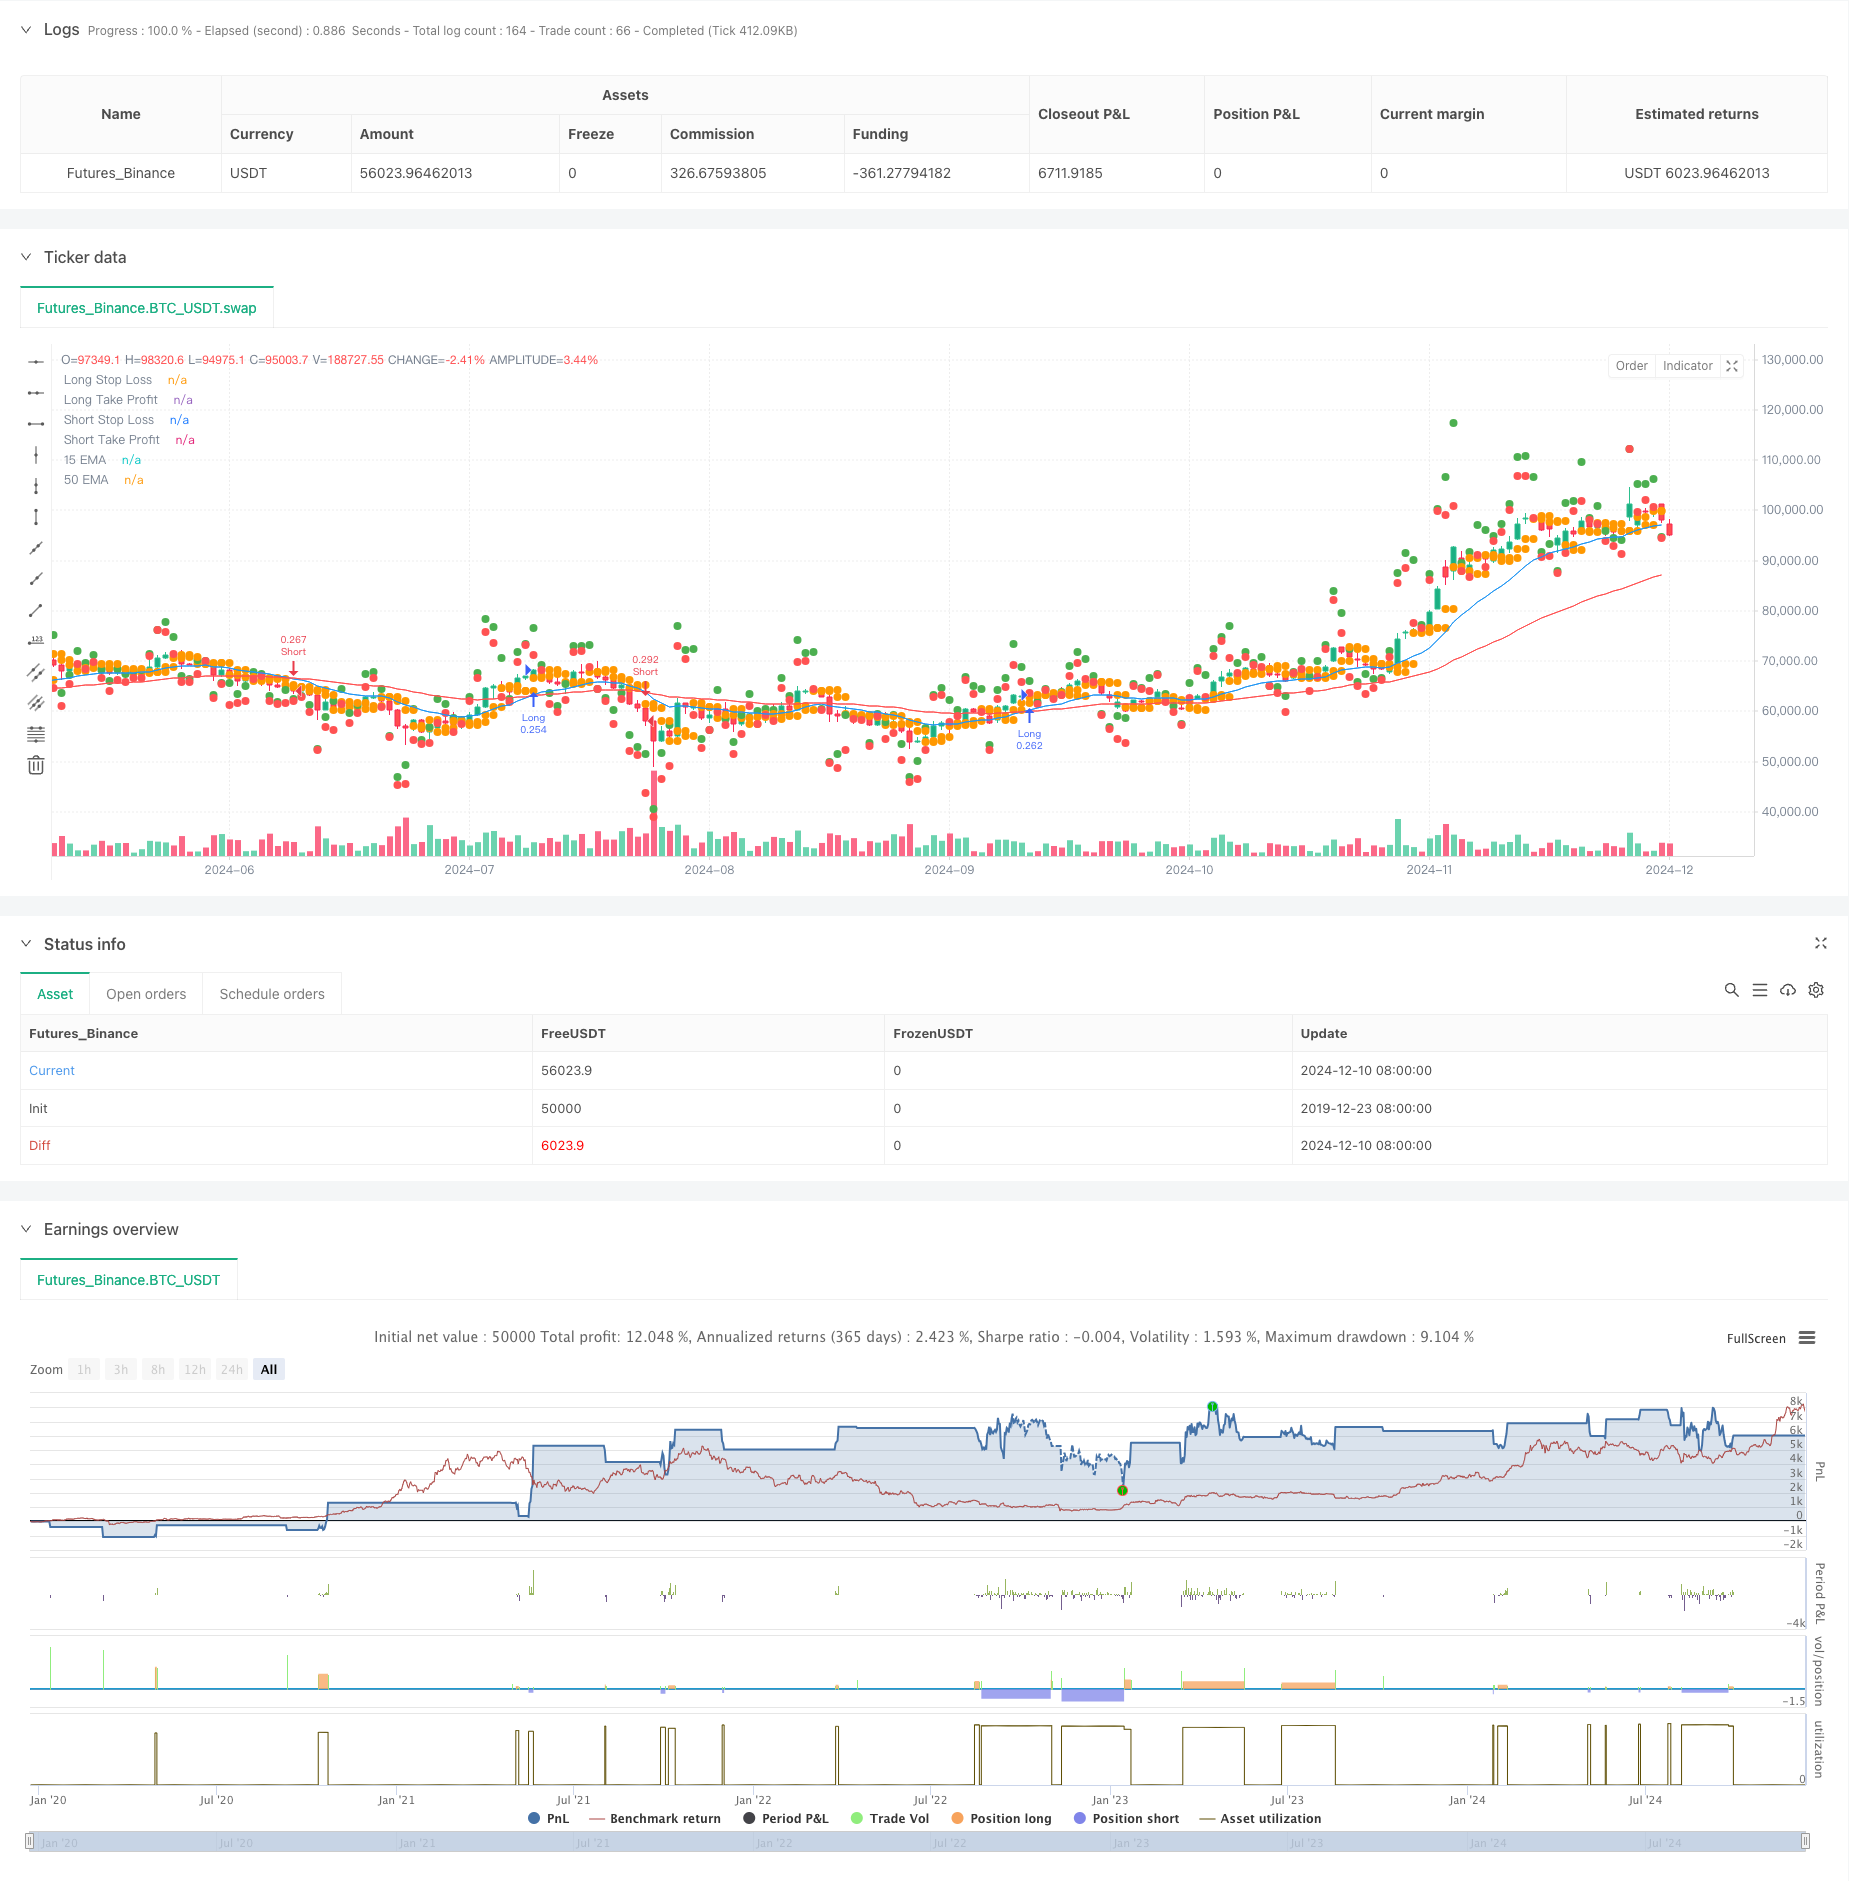Set zoom range to 24h
The image size is (1849, 1881).
pos(232,1369)
